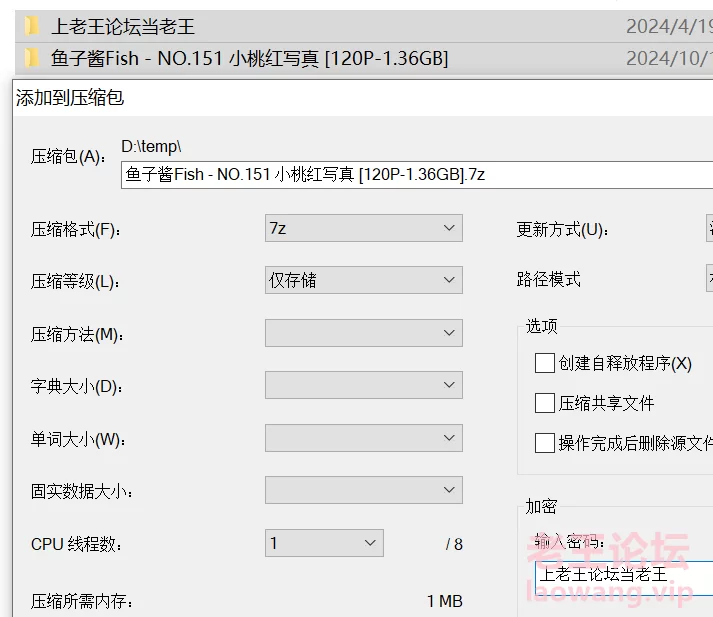The height and width of the screenshot is (617, 713).
Task: Click folder icon of 上老王论坛当老王
Action: tap(32, 26)
